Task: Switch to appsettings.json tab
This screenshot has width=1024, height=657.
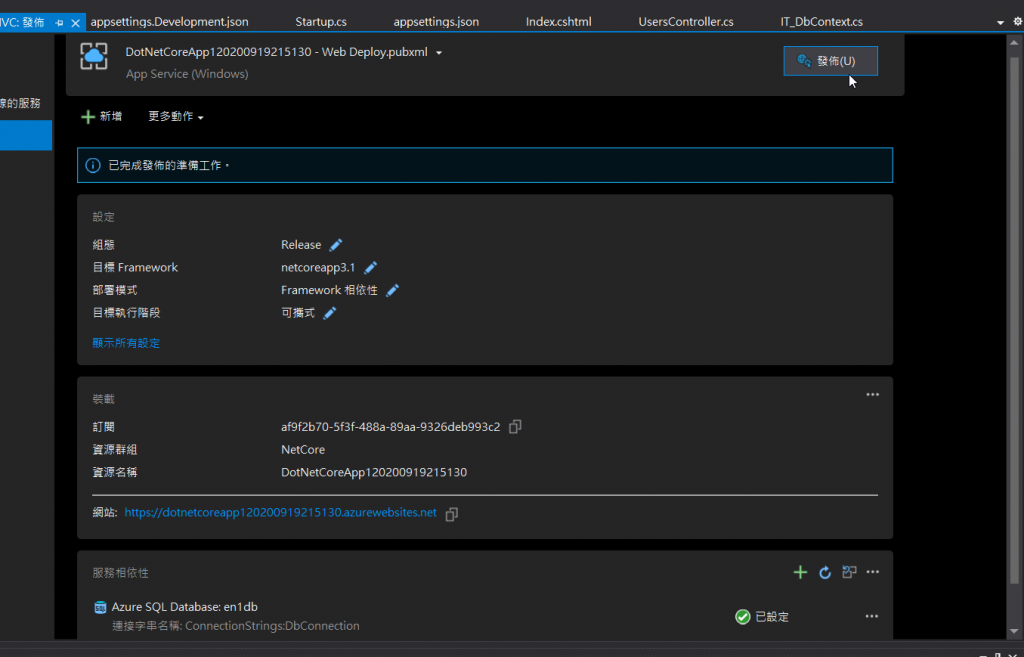Action: (x=436, y=22)
